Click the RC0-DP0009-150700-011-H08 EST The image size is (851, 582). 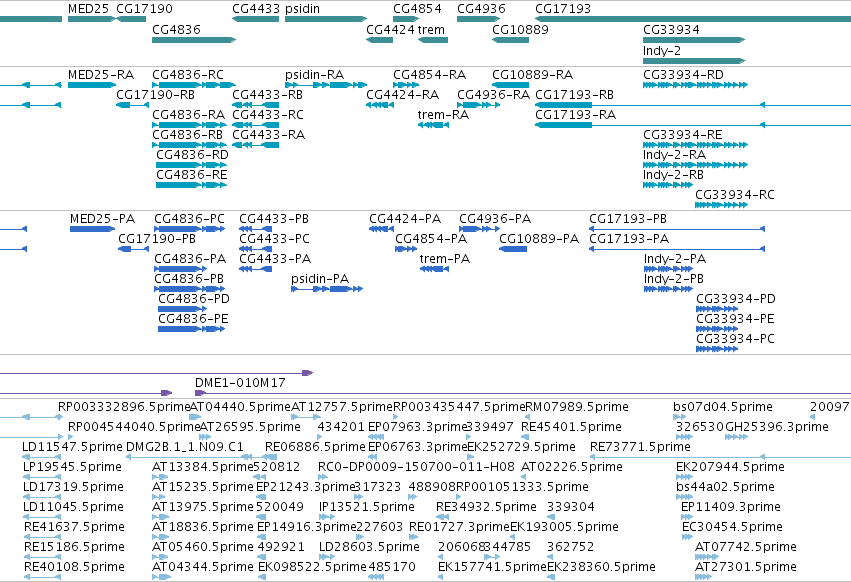click(416, 467)
